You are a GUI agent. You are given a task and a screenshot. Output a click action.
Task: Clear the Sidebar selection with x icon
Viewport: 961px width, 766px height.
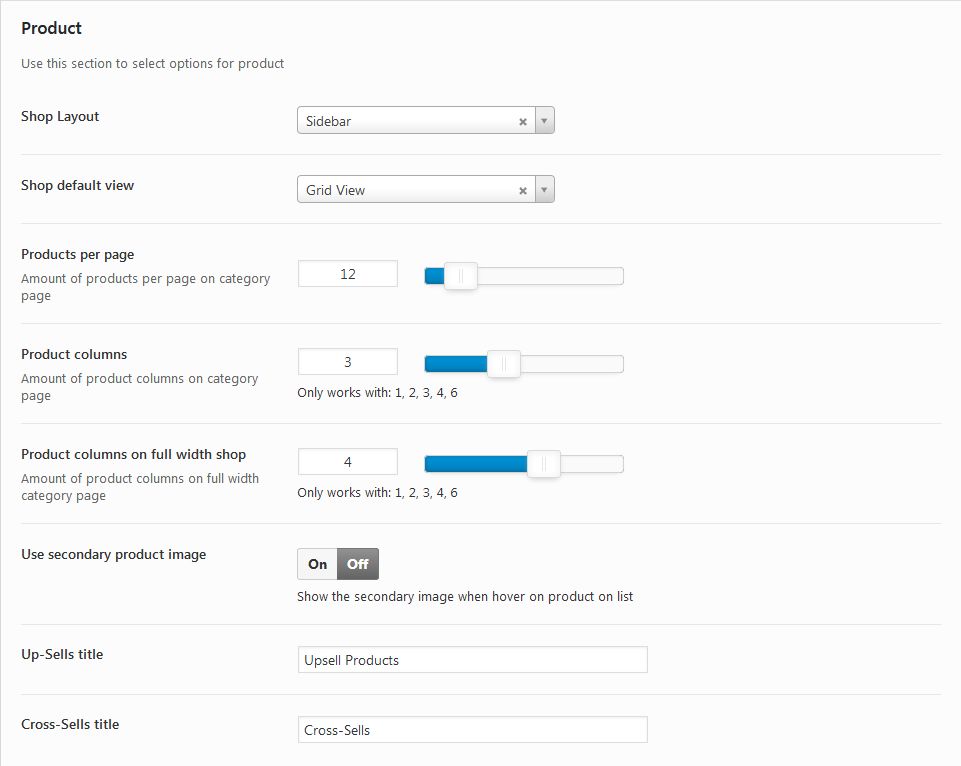(523, 121)
